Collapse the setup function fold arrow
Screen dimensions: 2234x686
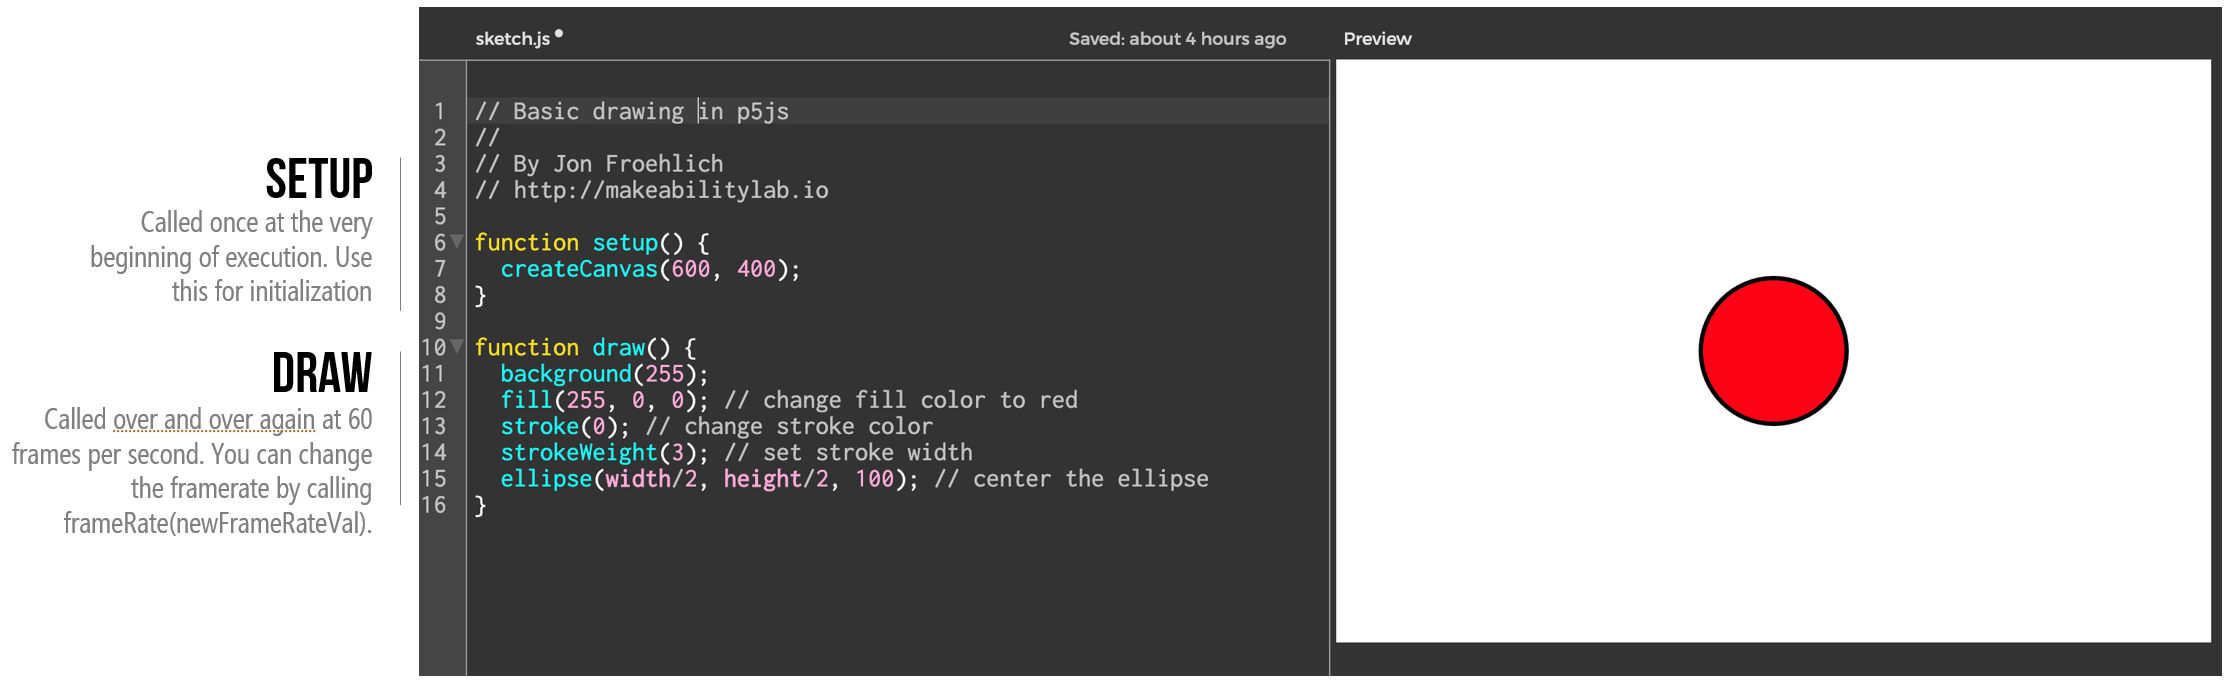tap(457, 241)
